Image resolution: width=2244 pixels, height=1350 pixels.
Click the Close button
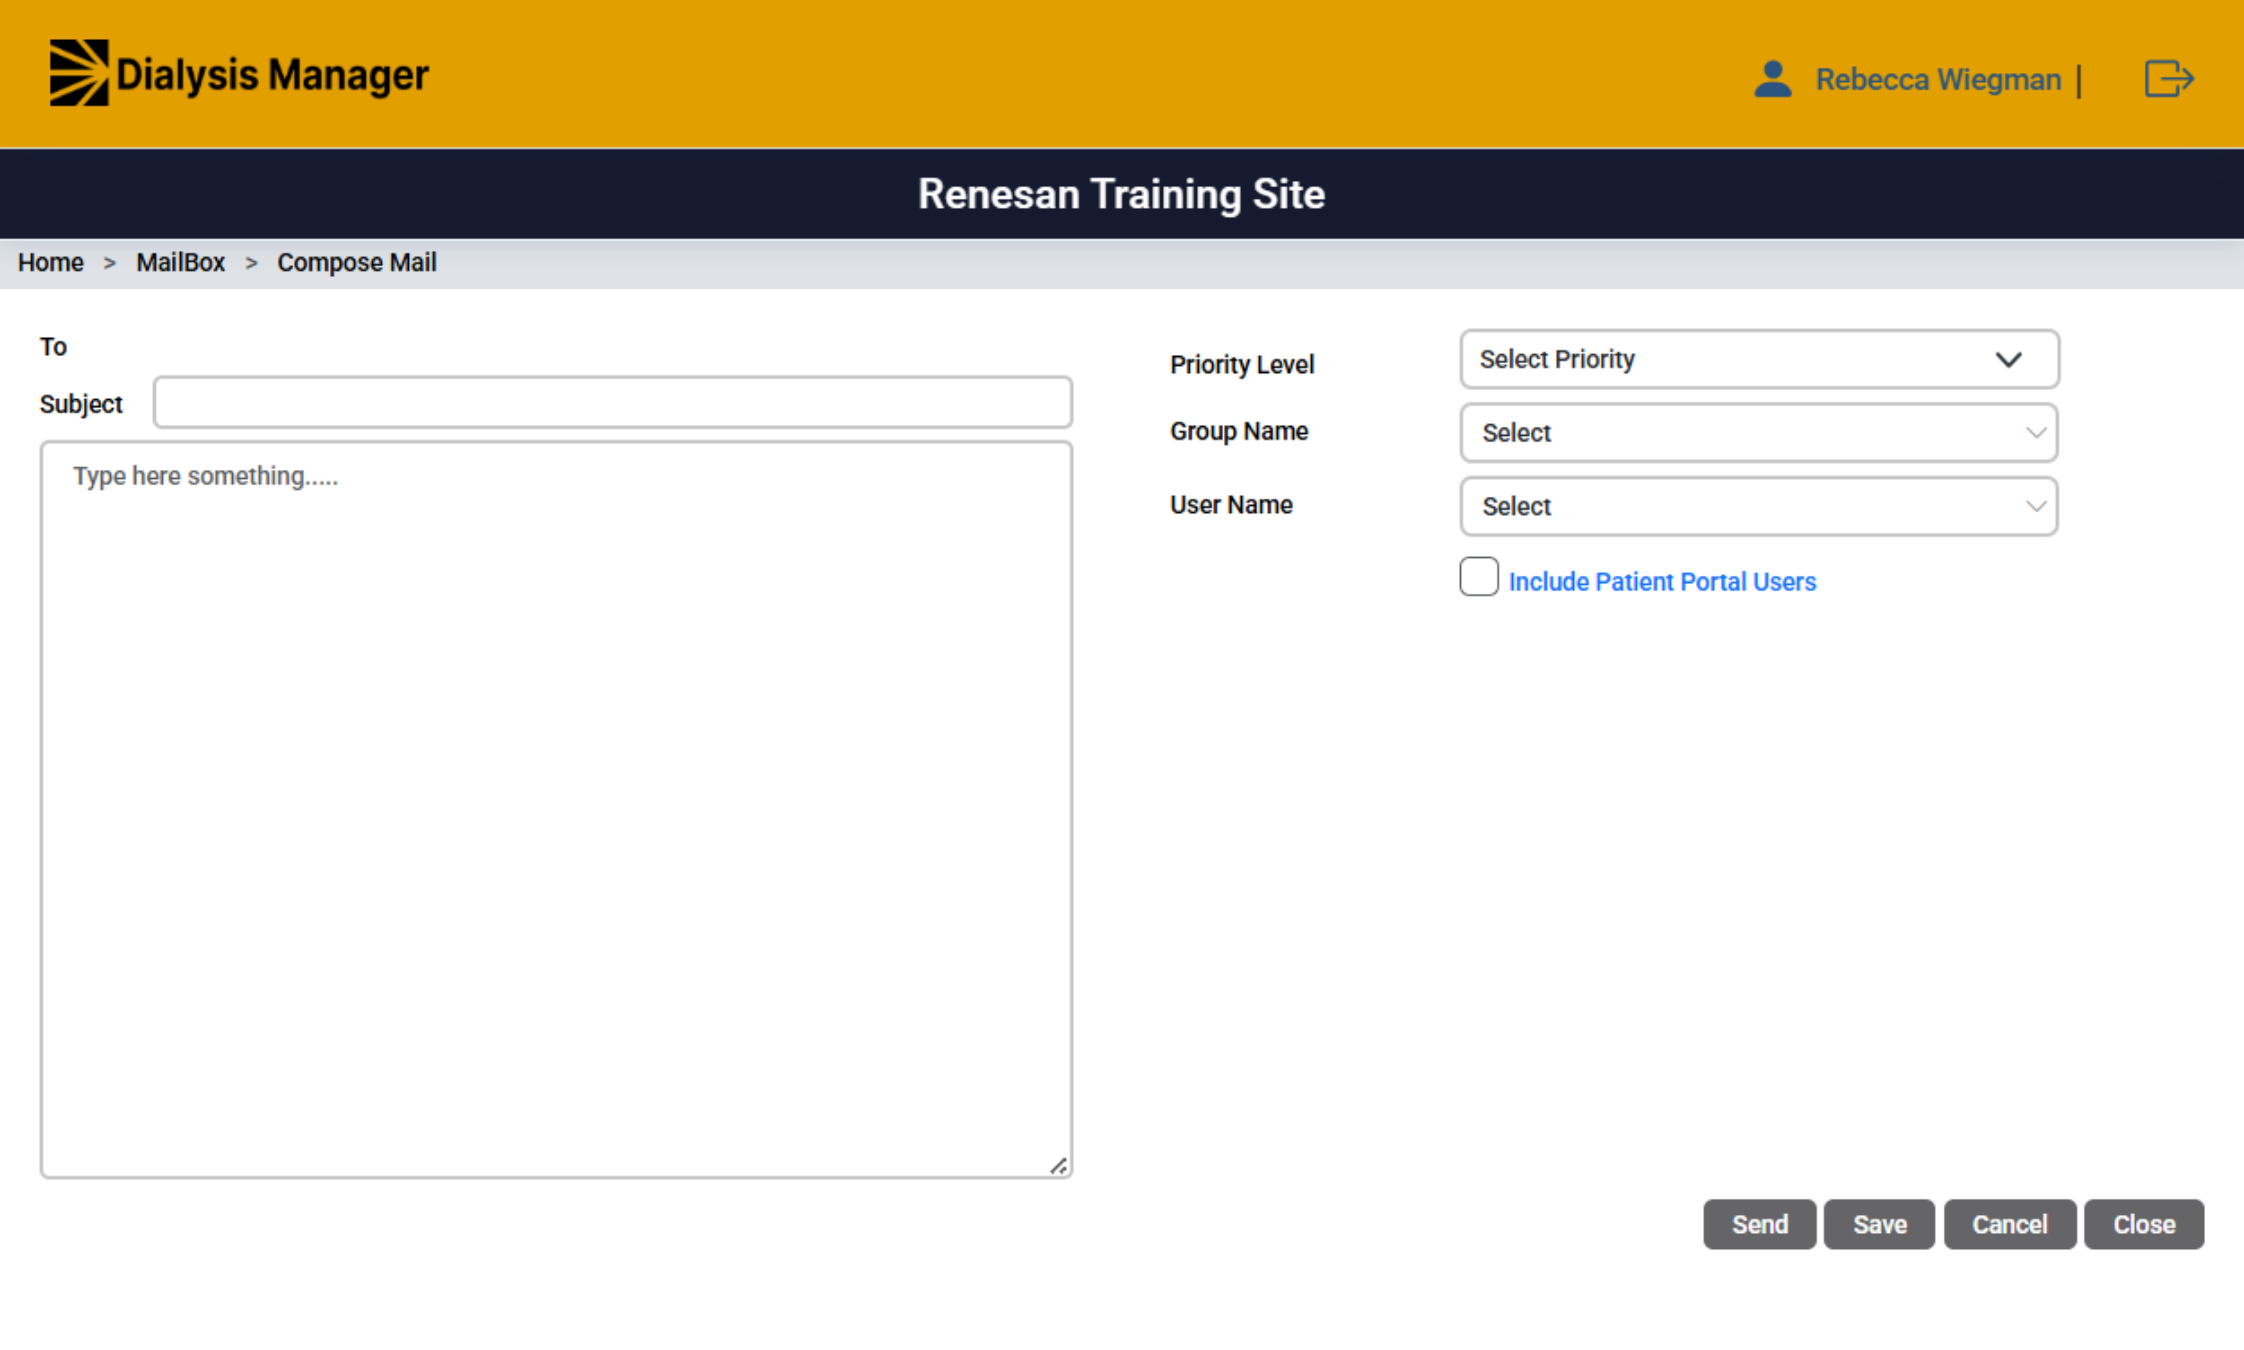coord(2143,1224)
